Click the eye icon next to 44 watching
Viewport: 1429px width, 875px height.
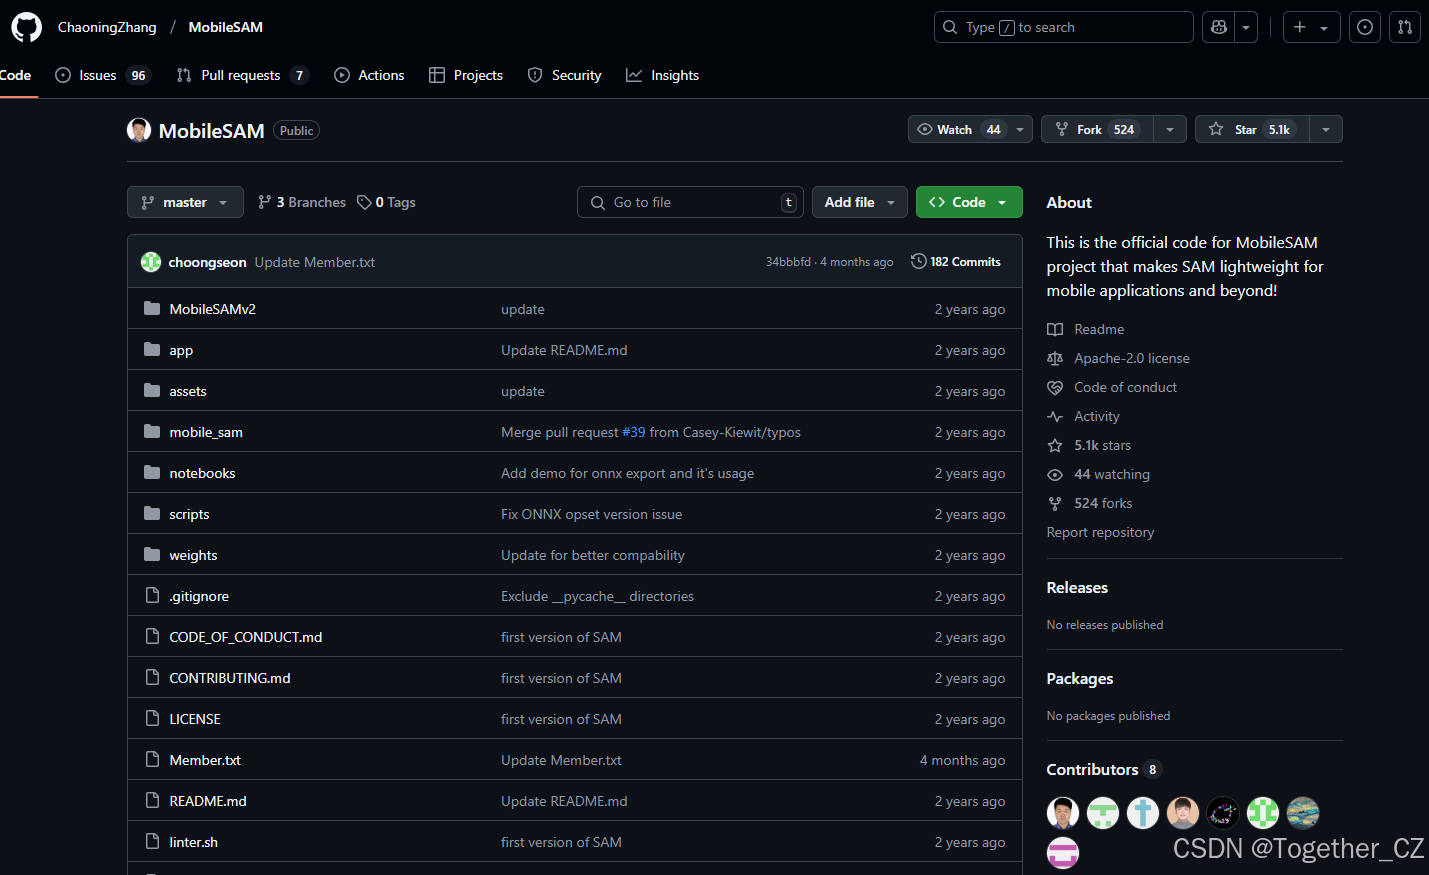pos(1055,474)
